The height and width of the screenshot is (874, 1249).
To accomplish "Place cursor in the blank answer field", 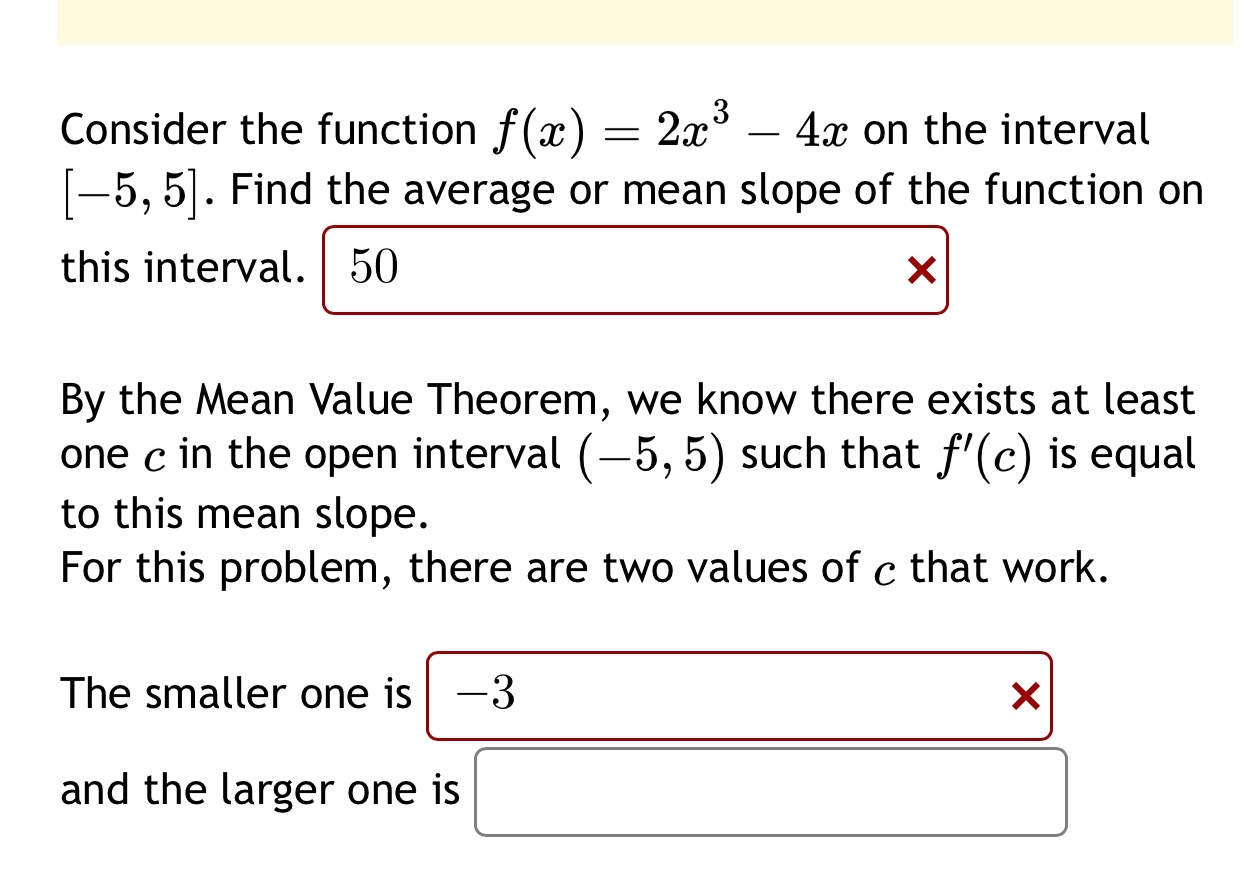I will (770, 792).
